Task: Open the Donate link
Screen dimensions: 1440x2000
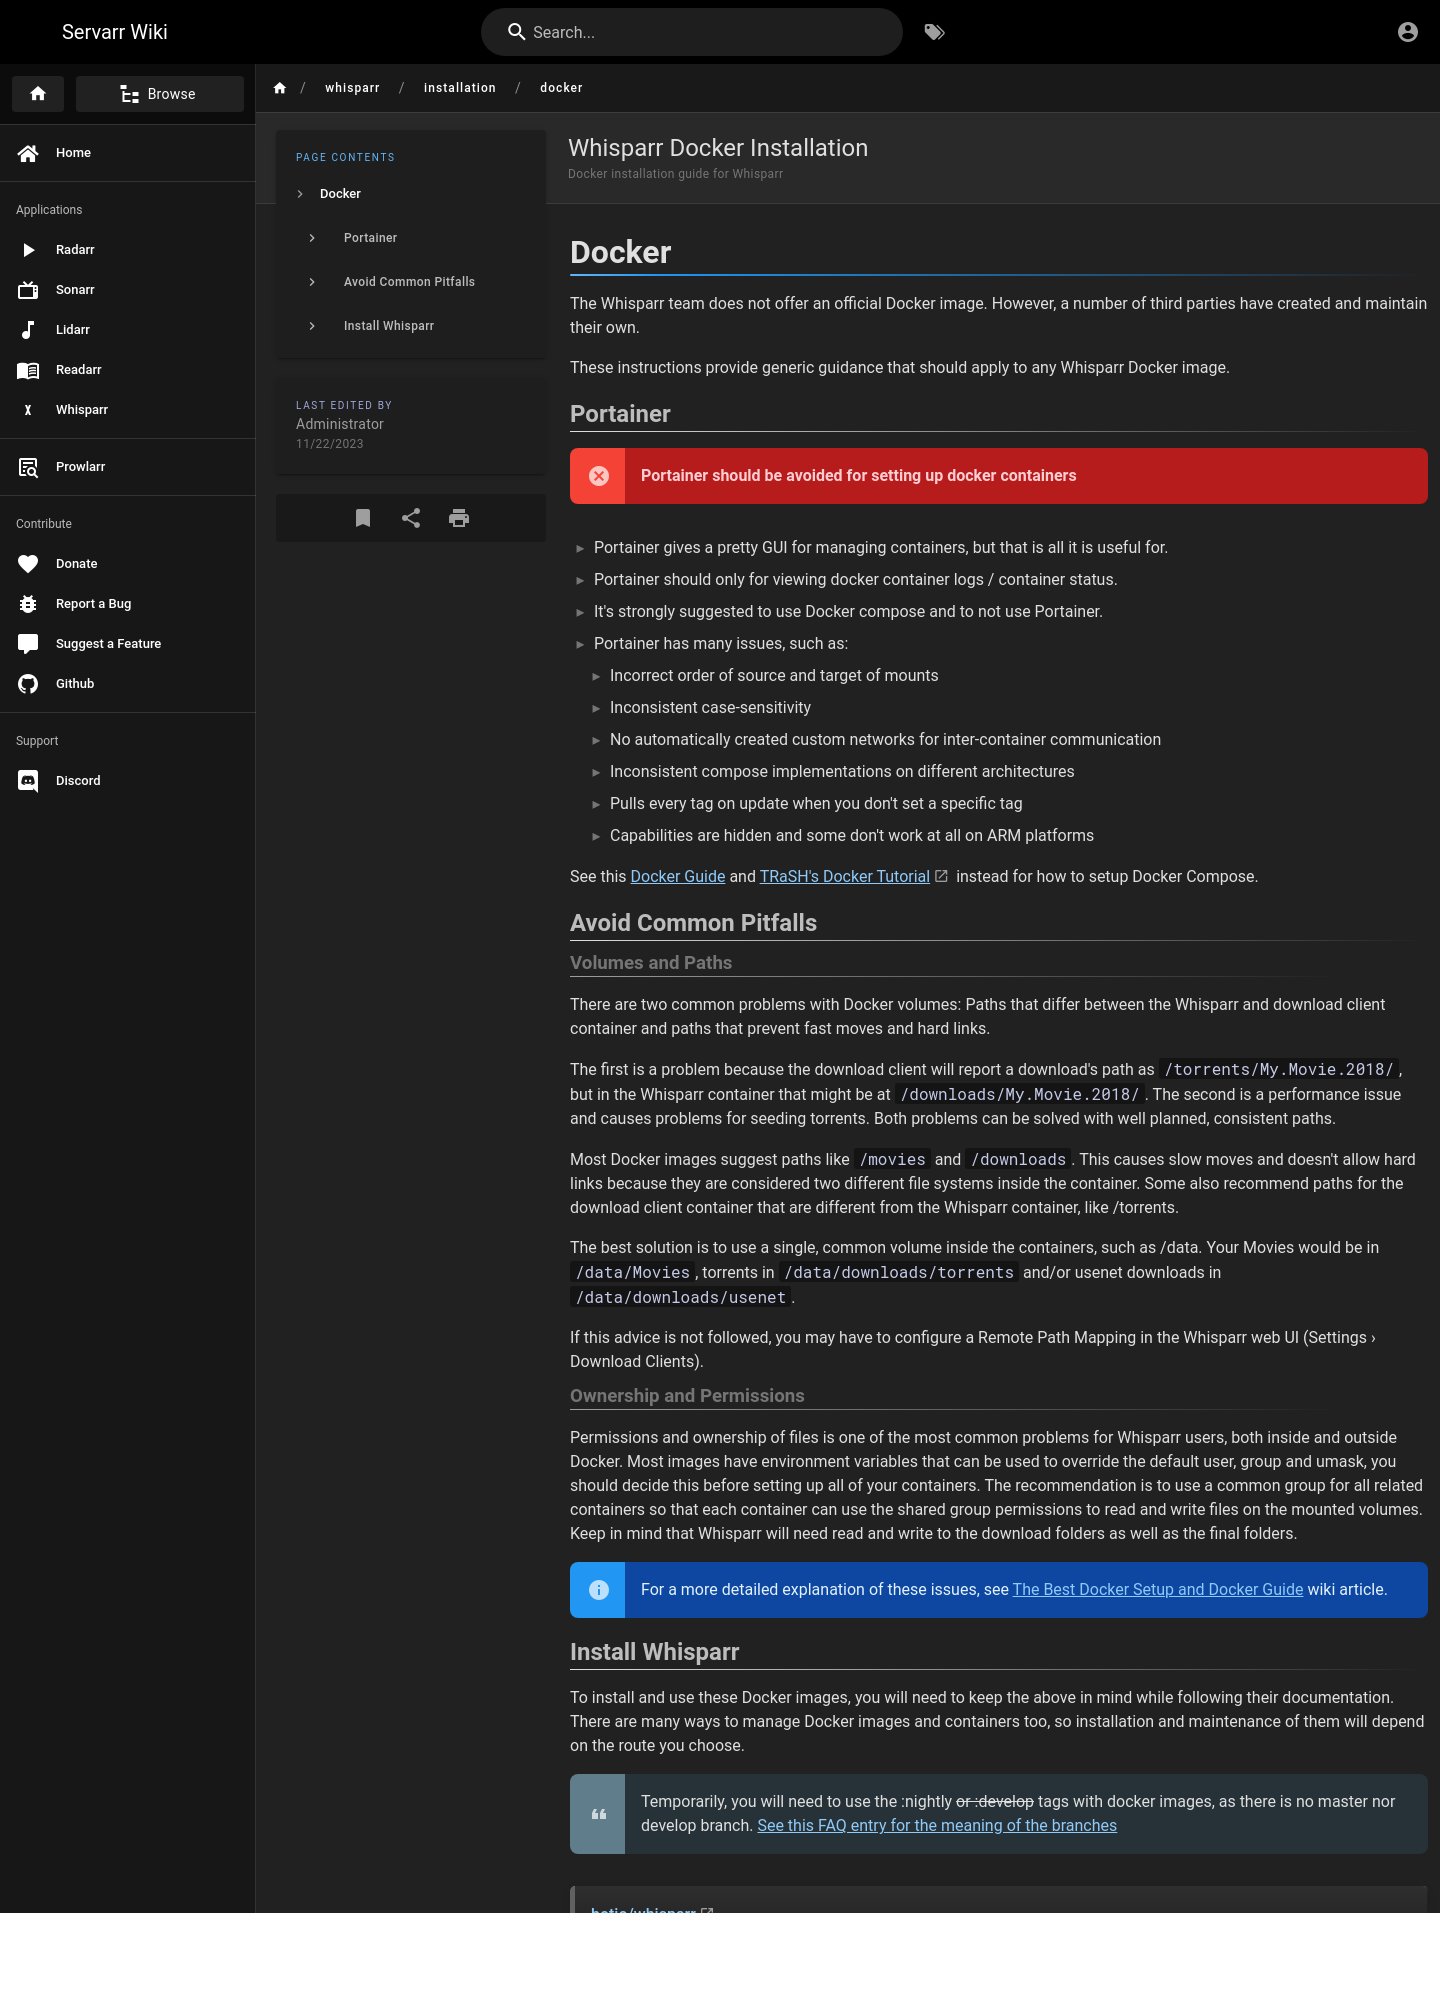Action: point(127,564)
